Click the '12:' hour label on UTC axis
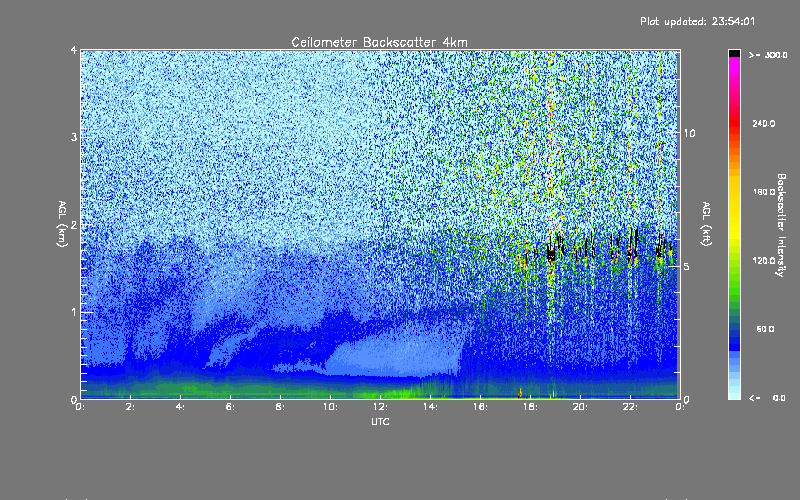The height and width of the screenshot is (500, 800). pyautogui.click(x=380, y=407)
